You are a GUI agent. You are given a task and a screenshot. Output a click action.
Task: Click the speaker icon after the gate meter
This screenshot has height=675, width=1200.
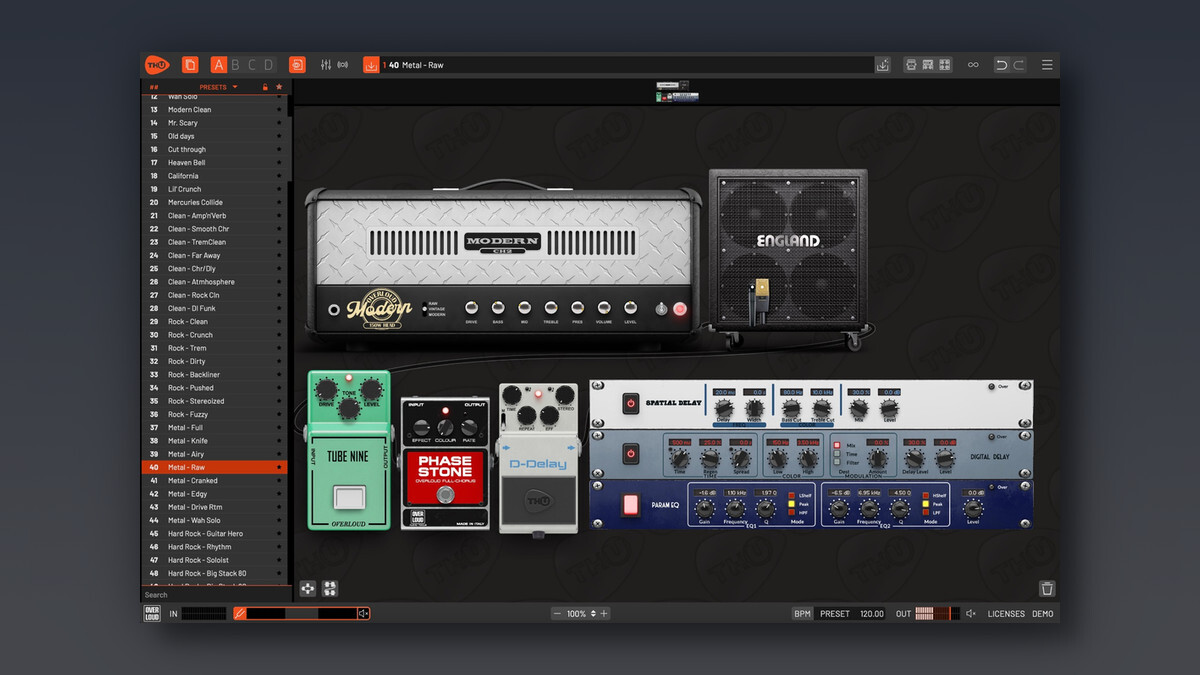pos(363,613)
